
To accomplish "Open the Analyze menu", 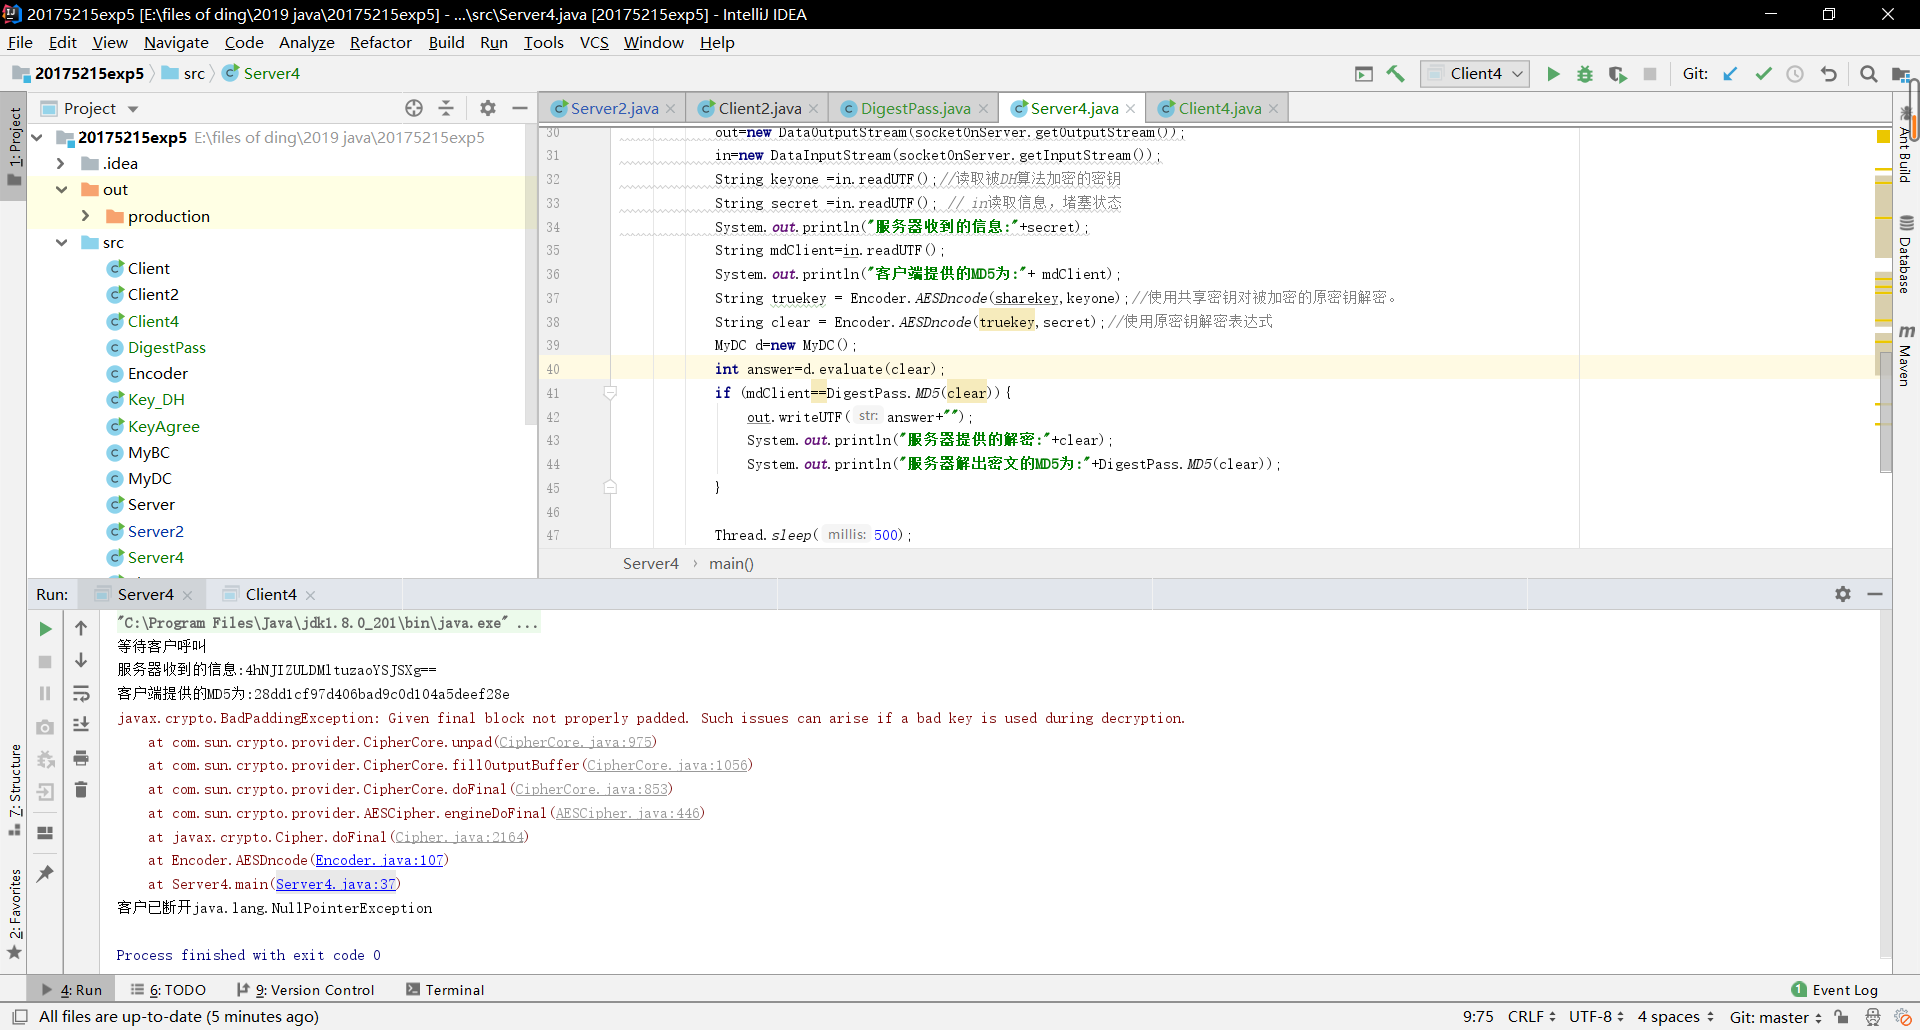I will point(307,43).
